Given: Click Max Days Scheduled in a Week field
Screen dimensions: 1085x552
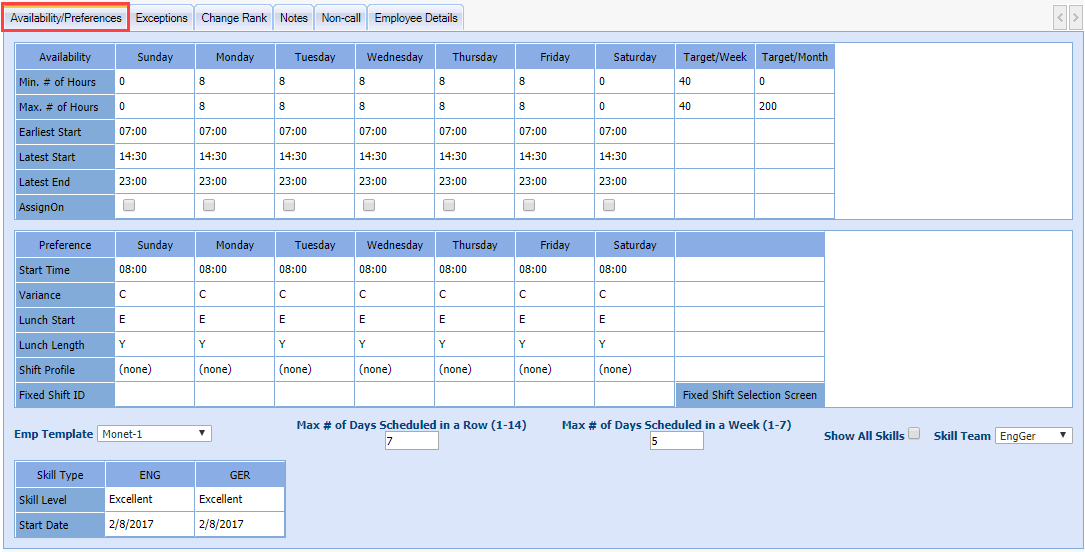Looking at the screenshot, I should (x=676, y=441).
